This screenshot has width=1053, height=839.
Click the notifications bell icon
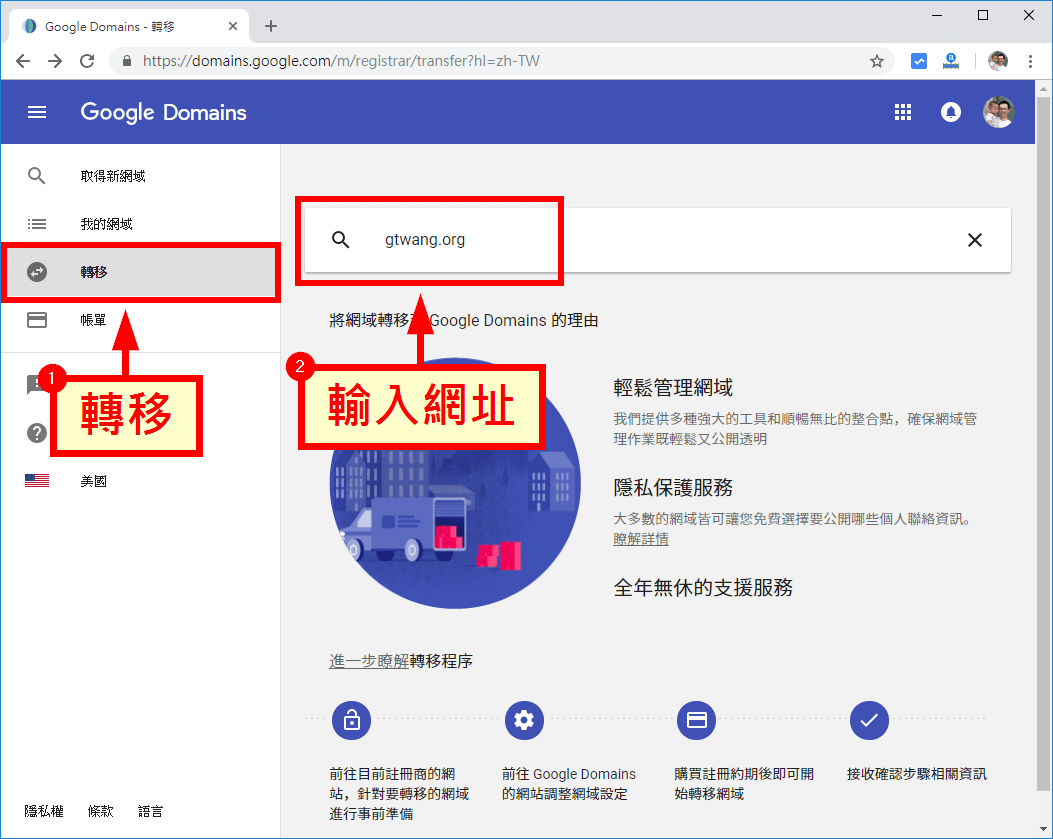(x=950, y=112)
